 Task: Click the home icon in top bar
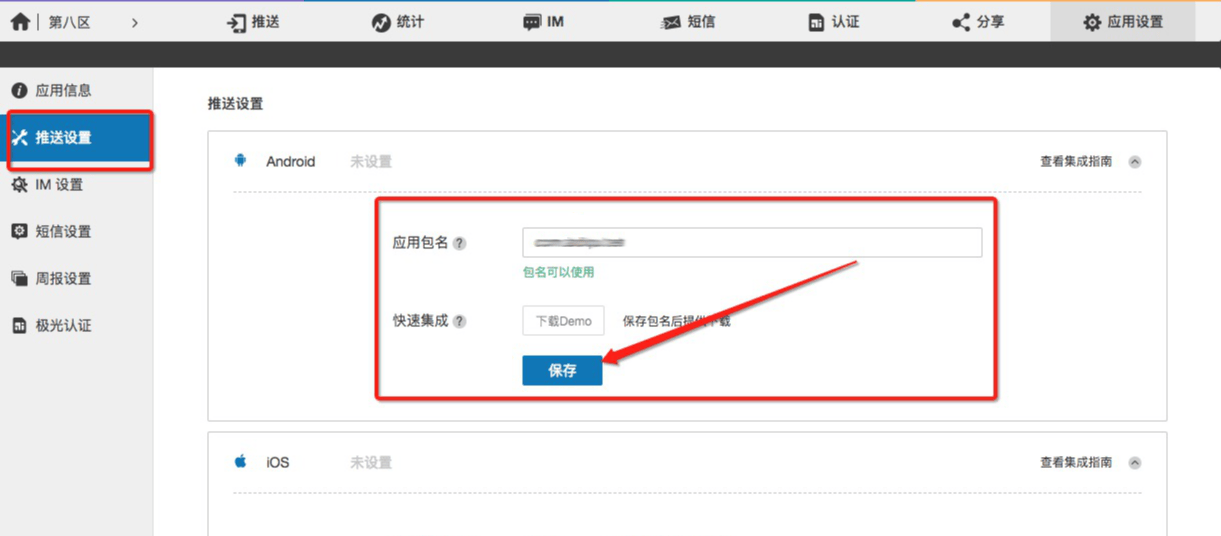coord(19,21)
